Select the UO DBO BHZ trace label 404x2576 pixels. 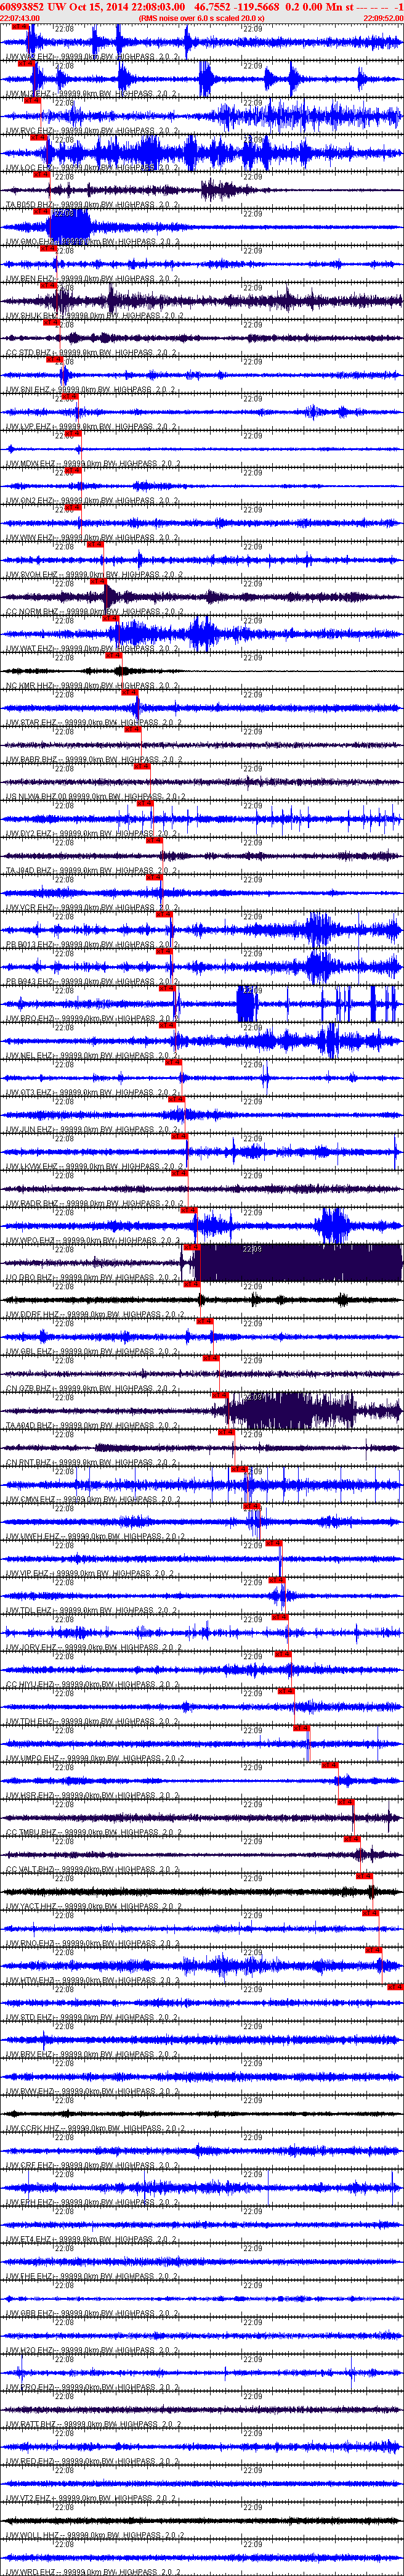(93, 1277)
